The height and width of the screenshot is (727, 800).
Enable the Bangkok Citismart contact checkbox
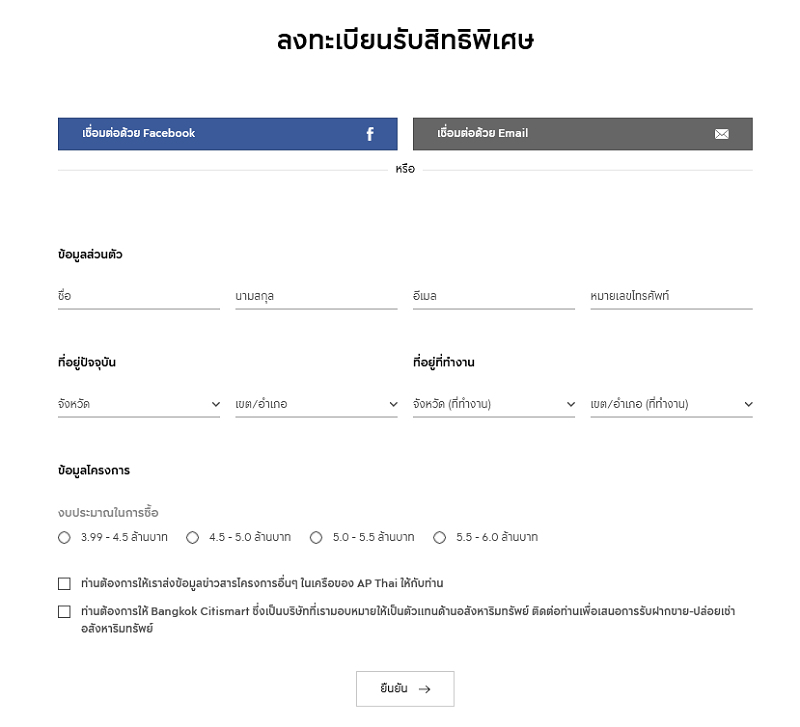[x=64, y=612]
